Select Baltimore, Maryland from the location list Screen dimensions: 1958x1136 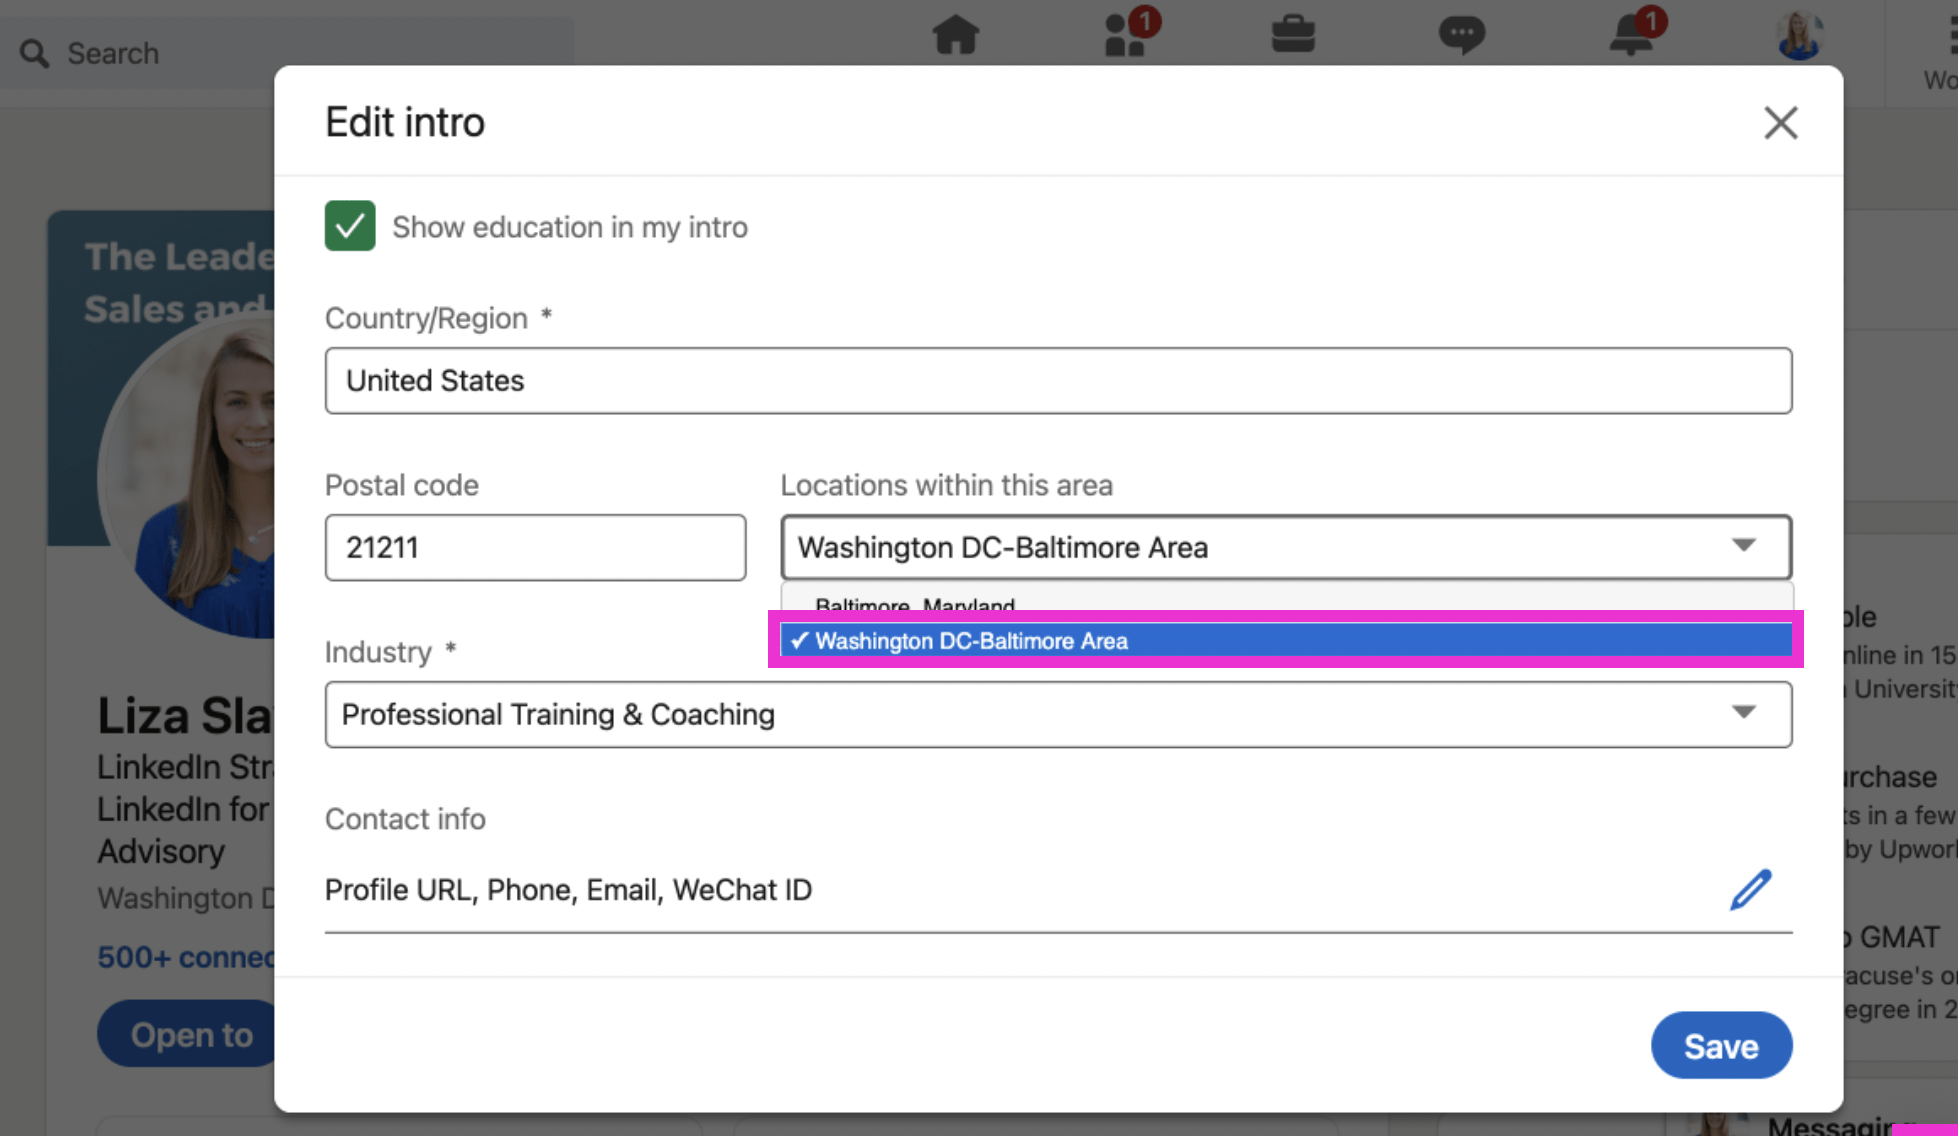click(x=915, y=604)
